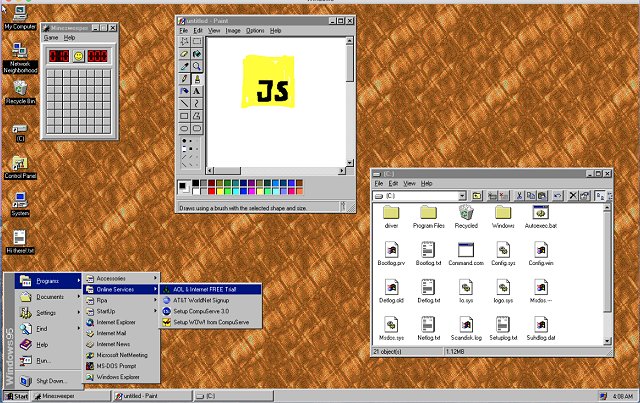Select the black swatch in Paint palette
640x403 pixels.
click(x=196, y=183)
